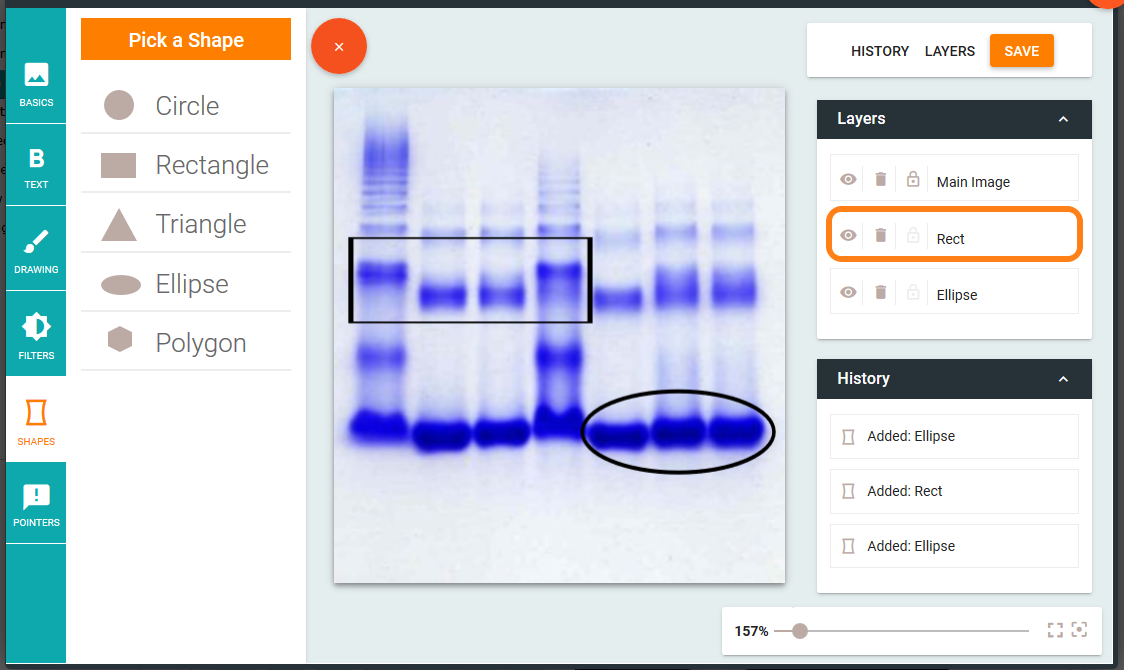This screenshot has height=670, width=1124.
Task: Click the zoom slider handle
Action: 799,631
